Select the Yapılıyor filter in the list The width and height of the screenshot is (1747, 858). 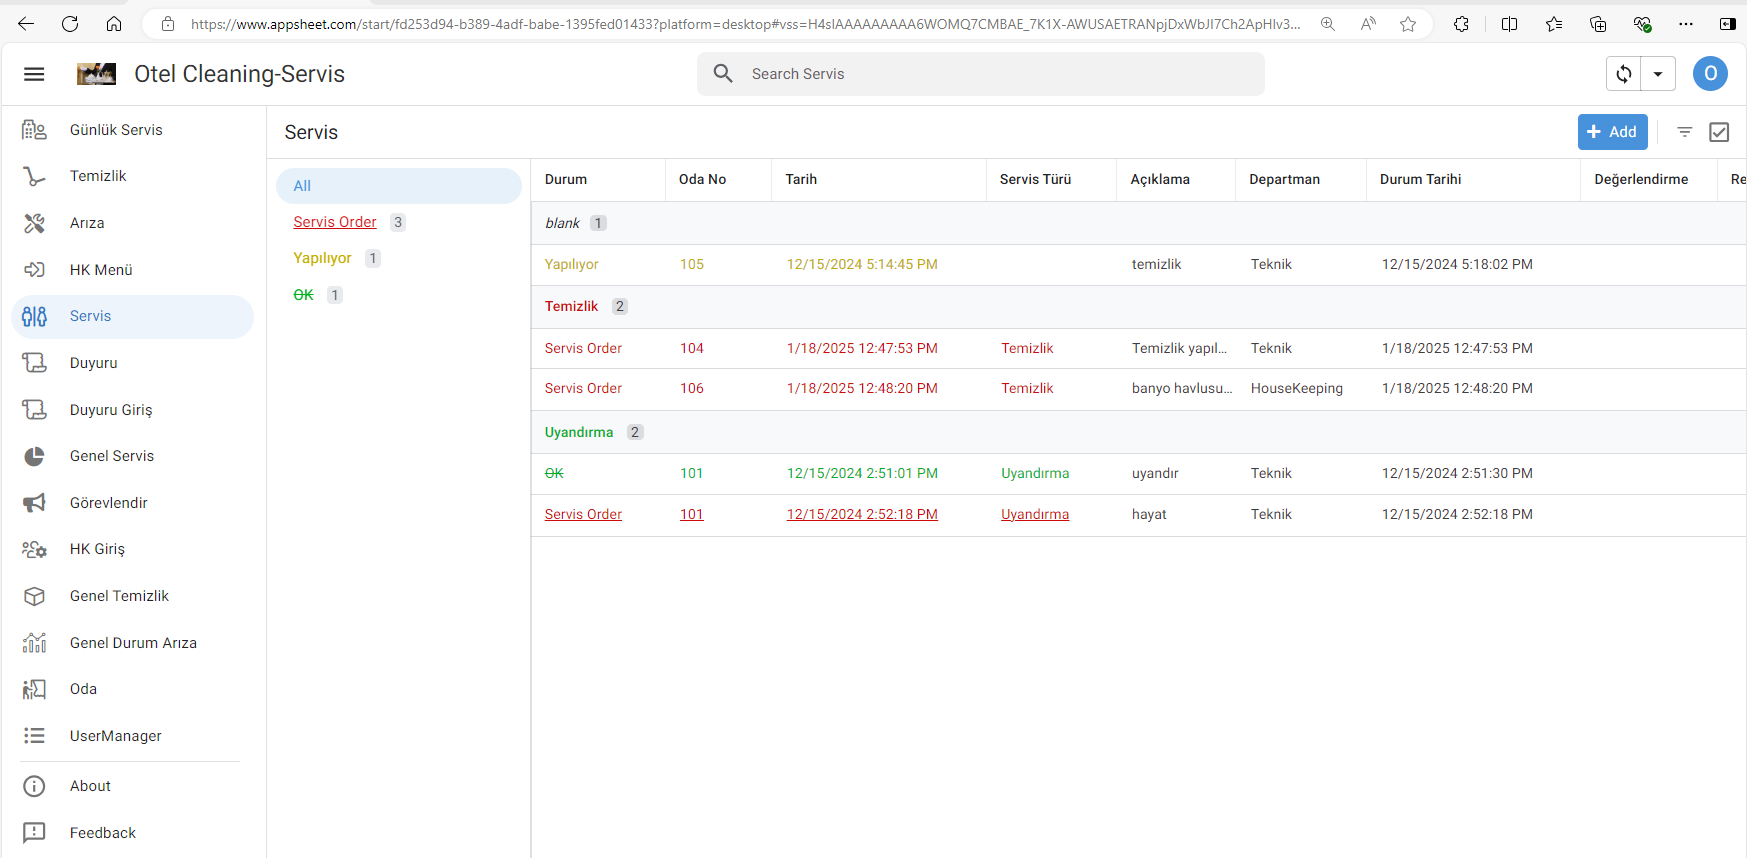point(322,258)
